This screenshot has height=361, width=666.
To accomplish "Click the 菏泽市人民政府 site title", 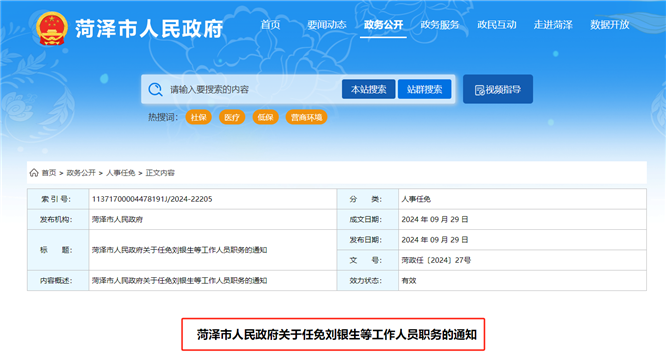I will (149, 29).
